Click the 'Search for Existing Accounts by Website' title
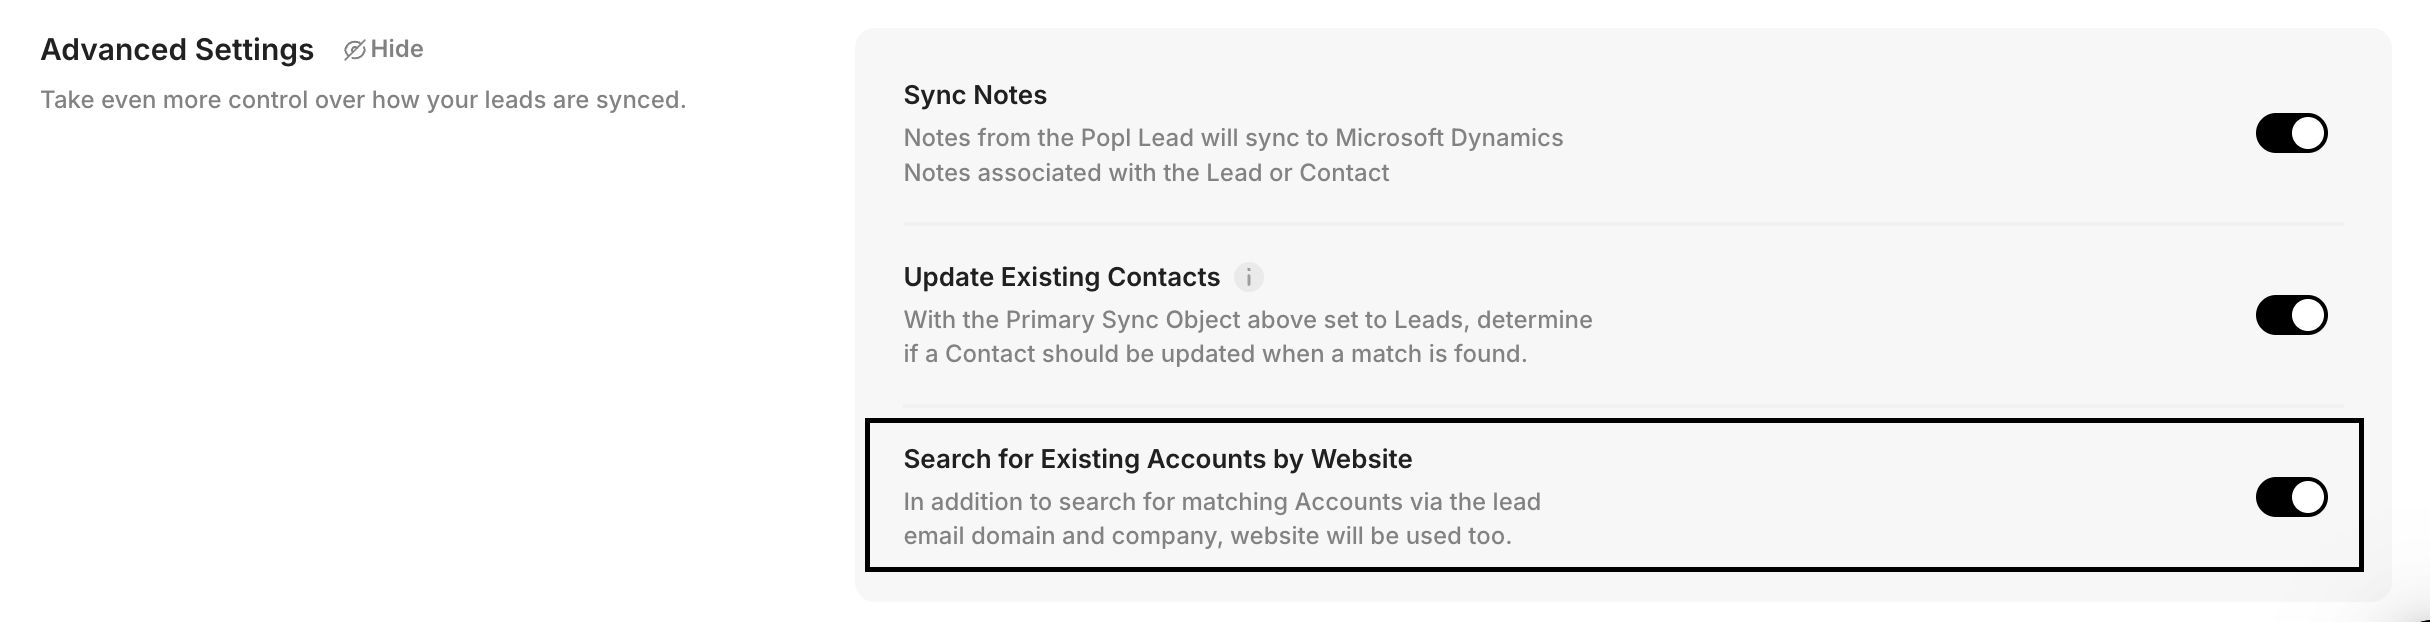Screen dimensions: 2430x622 [1157, 459]
